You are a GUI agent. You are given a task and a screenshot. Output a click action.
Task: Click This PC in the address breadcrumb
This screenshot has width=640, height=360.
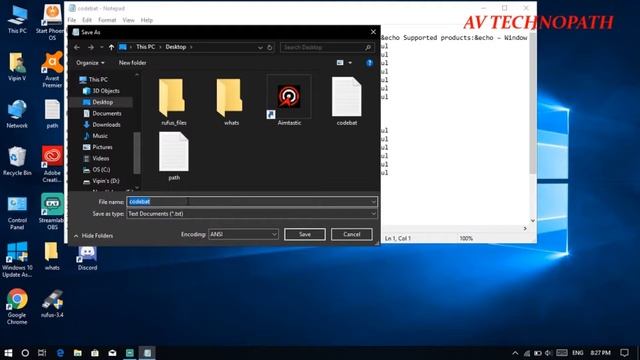(x=145, y=47)
